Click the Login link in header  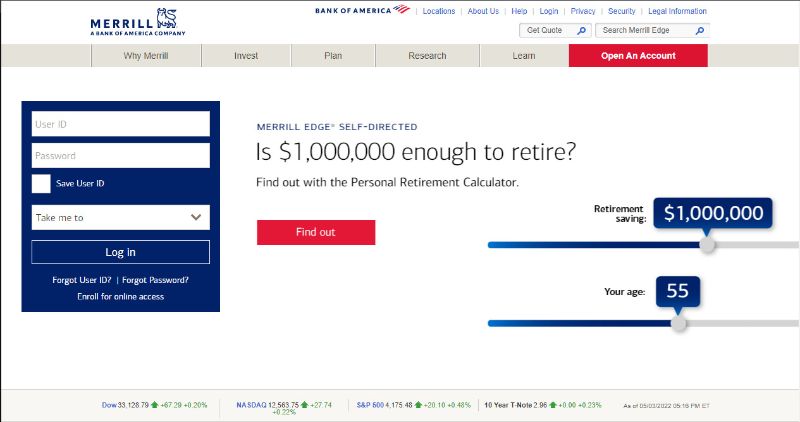pos(549,11)
